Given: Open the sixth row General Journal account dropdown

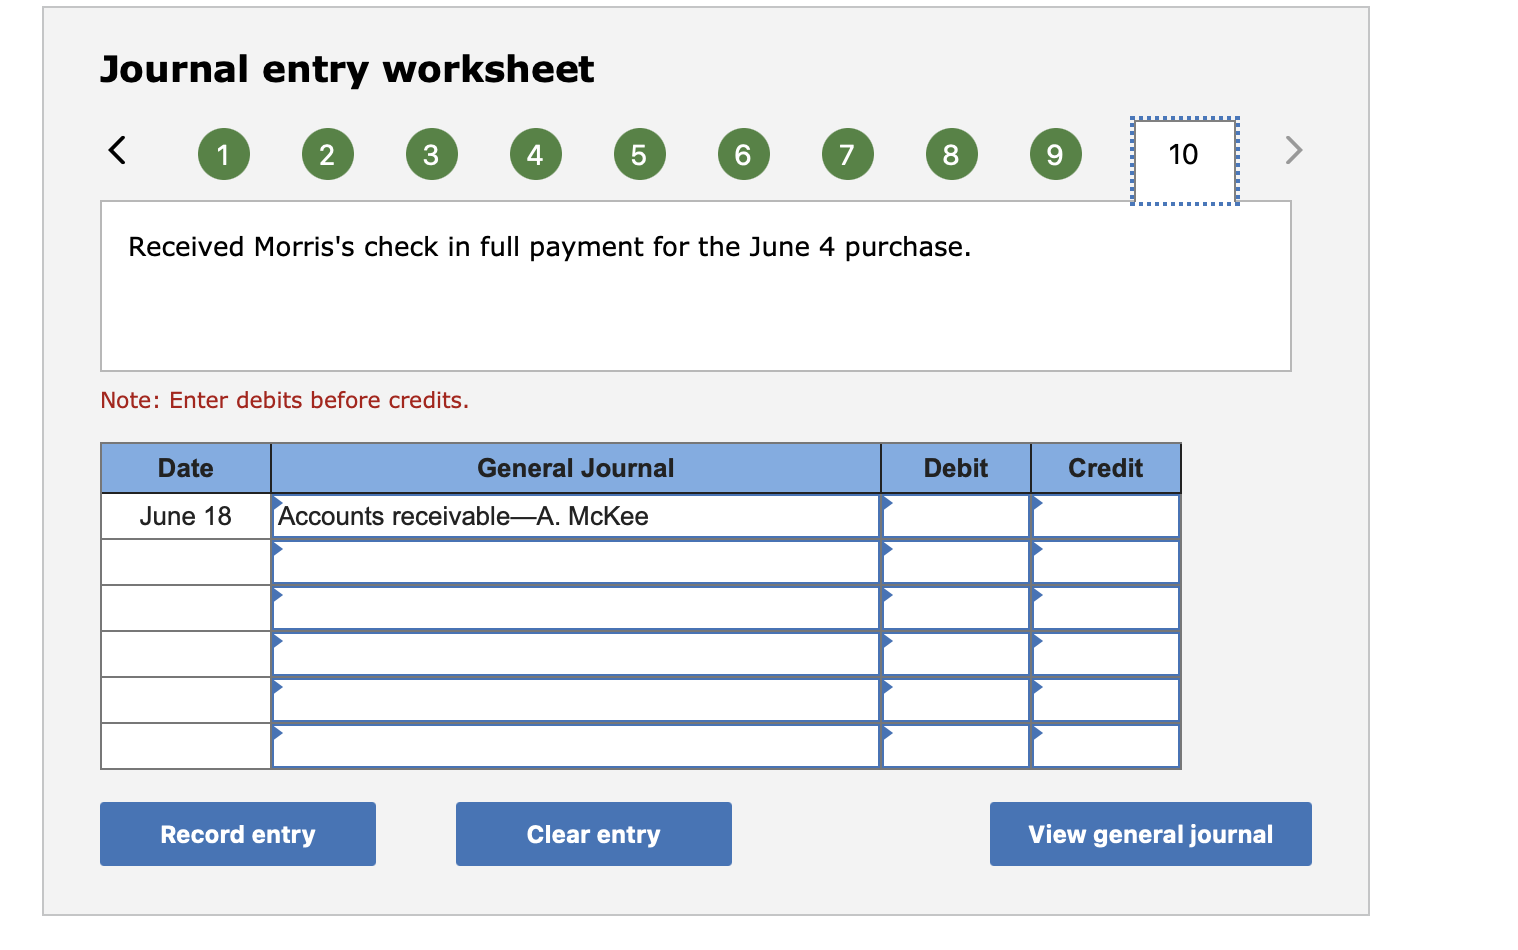Looking at the screenshot, I should (576, 746).
